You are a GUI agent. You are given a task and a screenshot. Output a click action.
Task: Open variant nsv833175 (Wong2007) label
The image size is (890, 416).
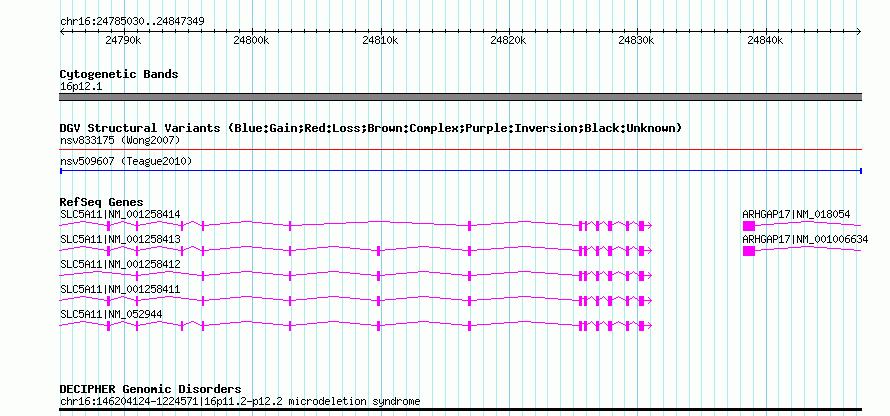pyautogui.click(x=120, y=140)
